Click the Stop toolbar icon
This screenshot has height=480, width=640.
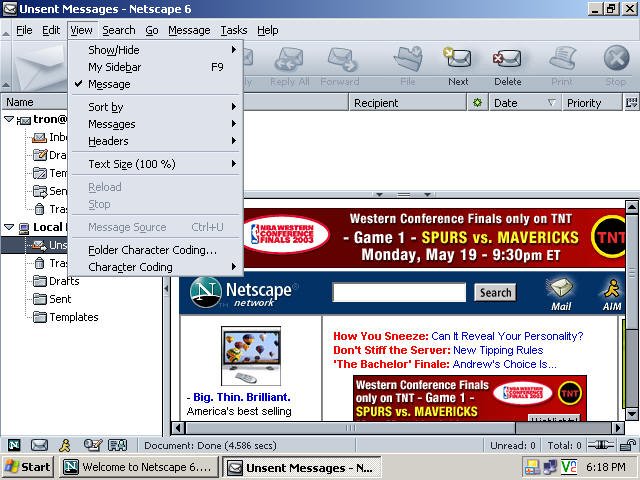pyautogui.click(x=616, y=58)
